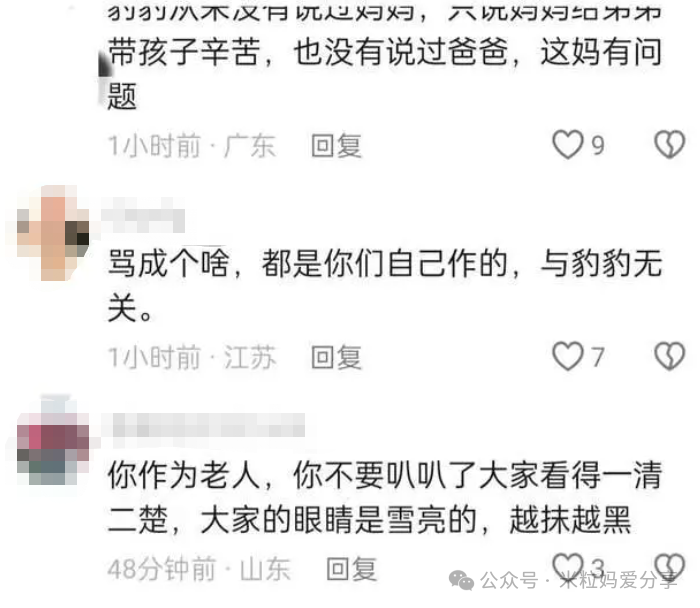Like the comment starting 骂成个啥
Screen dimensions: 700x608
click(567, 356)
